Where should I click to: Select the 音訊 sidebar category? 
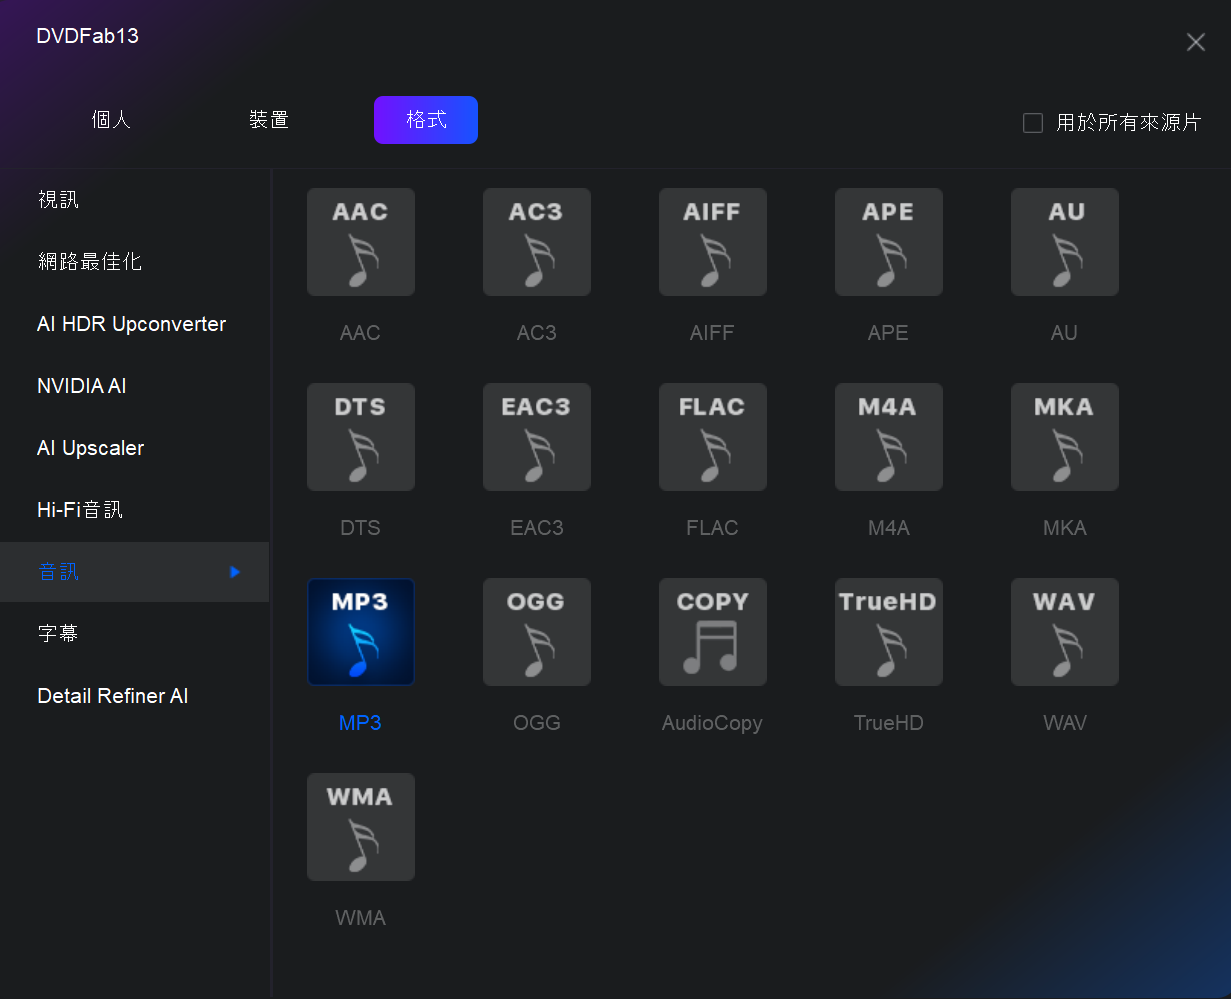click(x=135, y=572)
